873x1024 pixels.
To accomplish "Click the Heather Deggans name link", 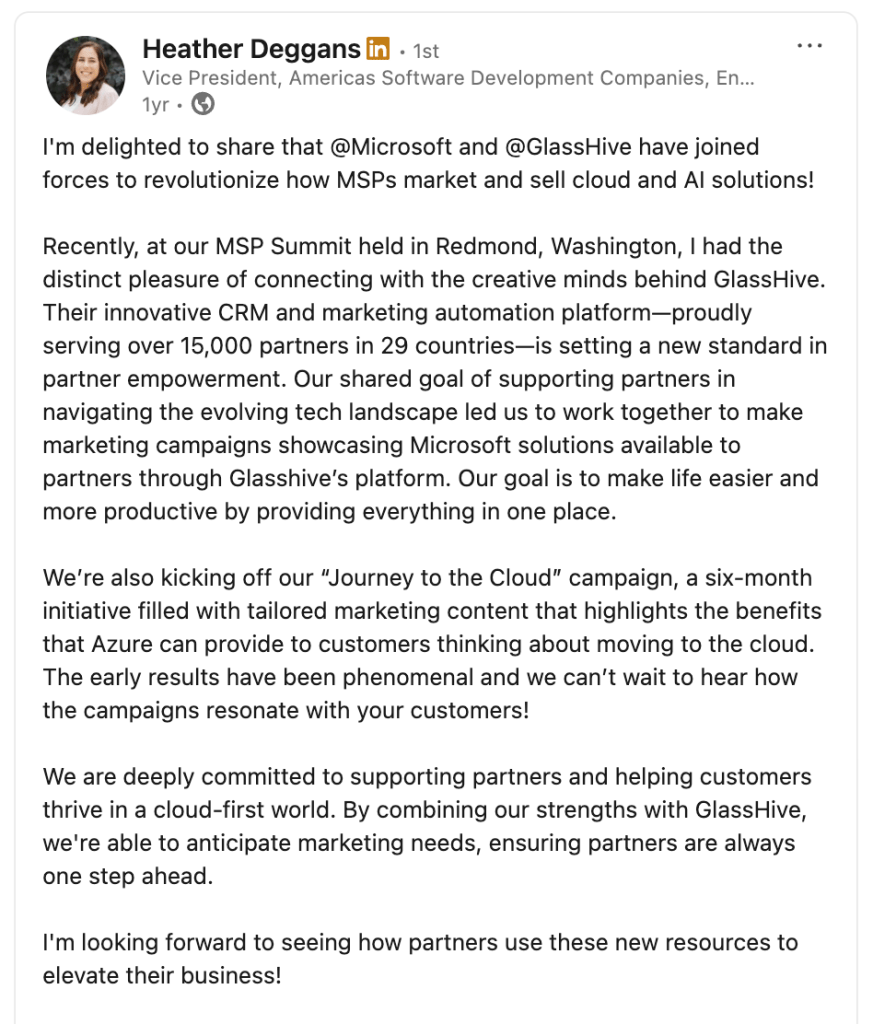I will coord(251,49).
